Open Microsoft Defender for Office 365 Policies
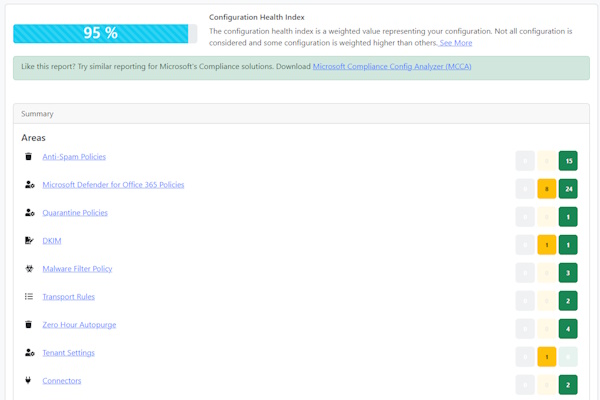This screenshot has width=600, height=400. [113, 185]
